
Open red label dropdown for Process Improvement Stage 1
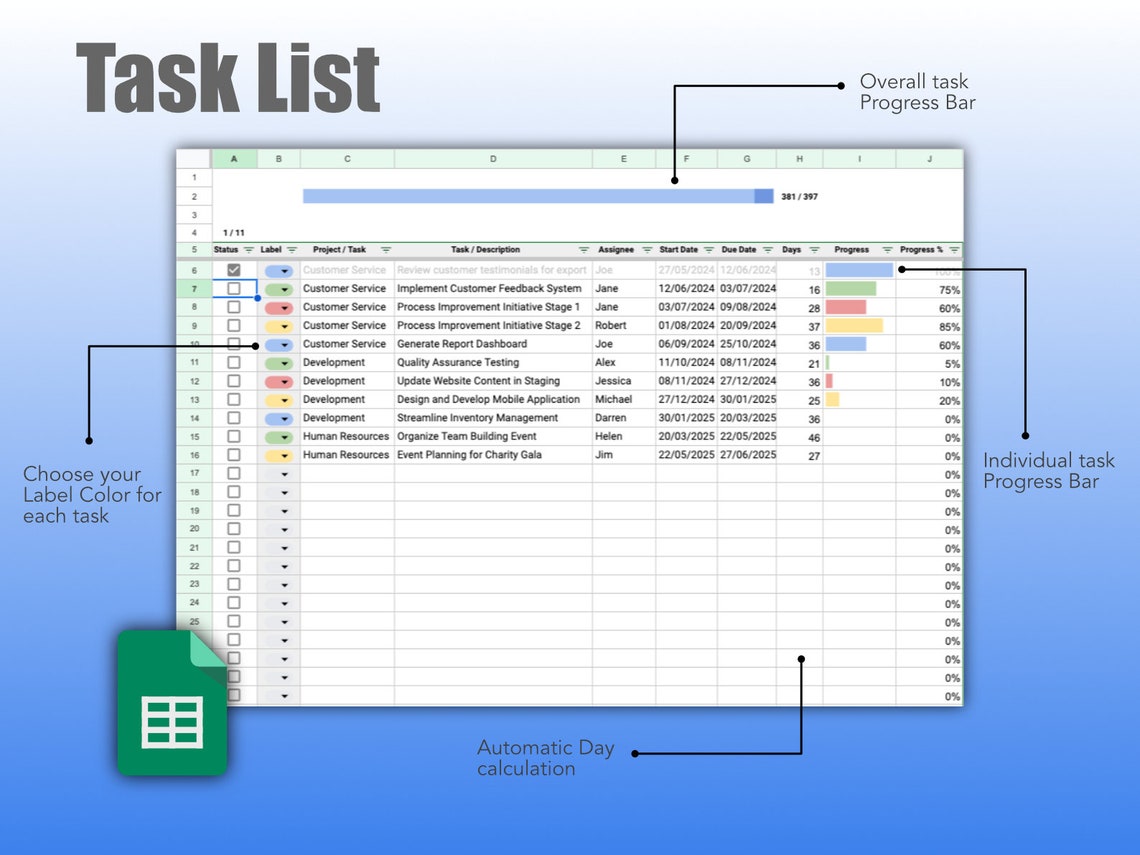coord(278,308)
